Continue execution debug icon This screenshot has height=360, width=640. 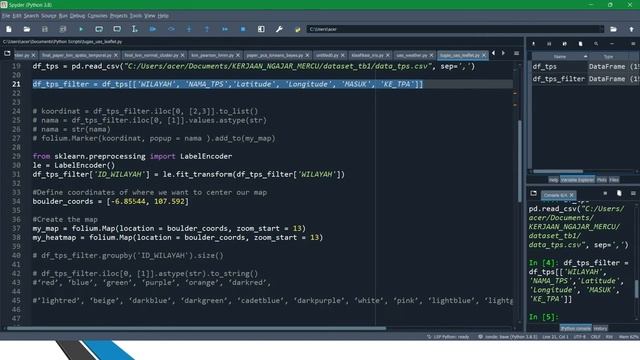[x=225, y=29]
